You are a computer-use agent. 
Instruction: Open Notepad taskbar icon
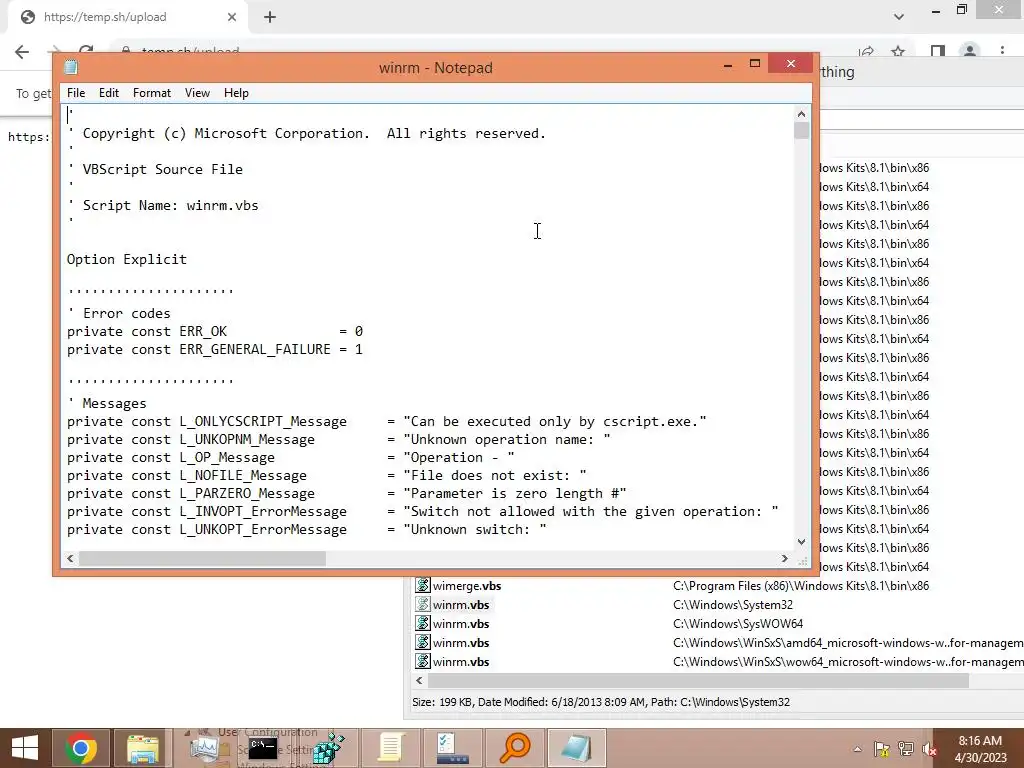point(577,748)
